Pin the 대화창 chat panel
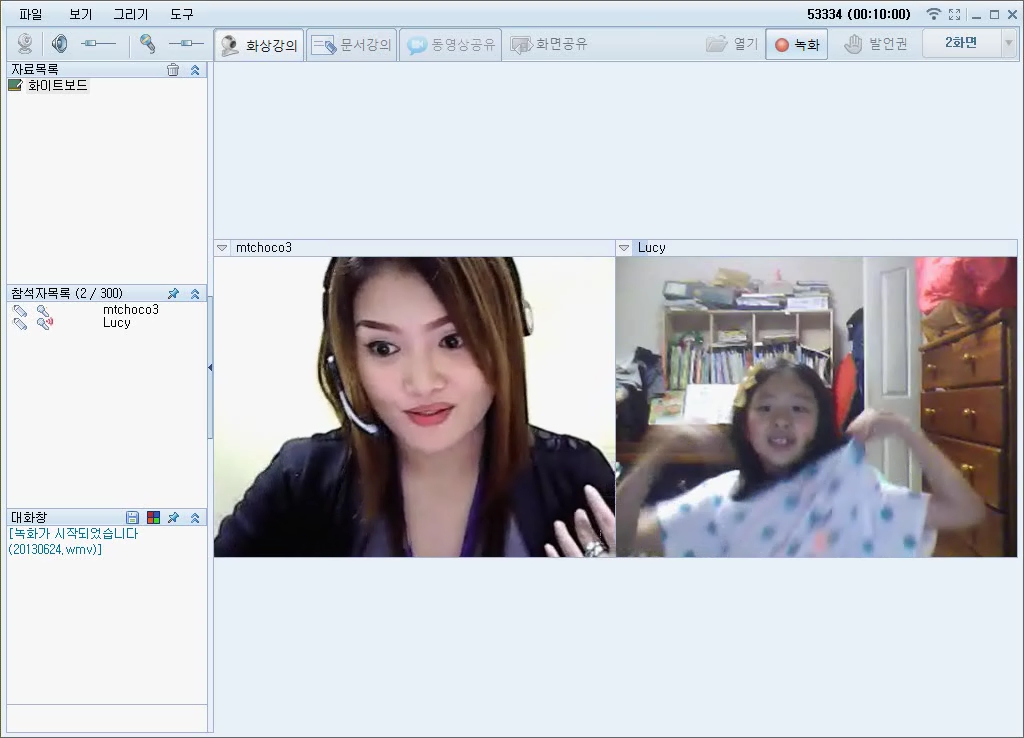The height and width of the screenshot is (738, 1024). (x=173, y=518)
